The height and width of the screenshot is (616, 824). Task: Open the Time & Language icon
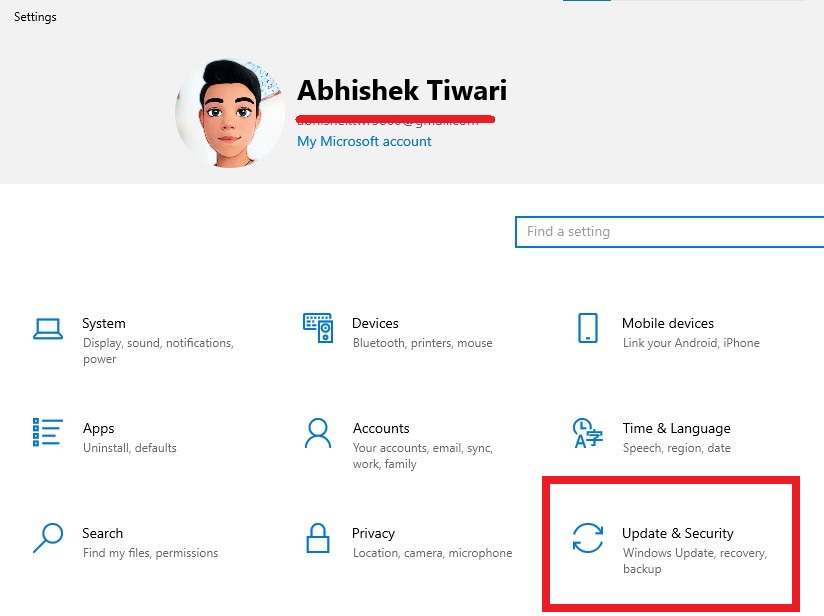pyautogui.click(x=588, y=433)
